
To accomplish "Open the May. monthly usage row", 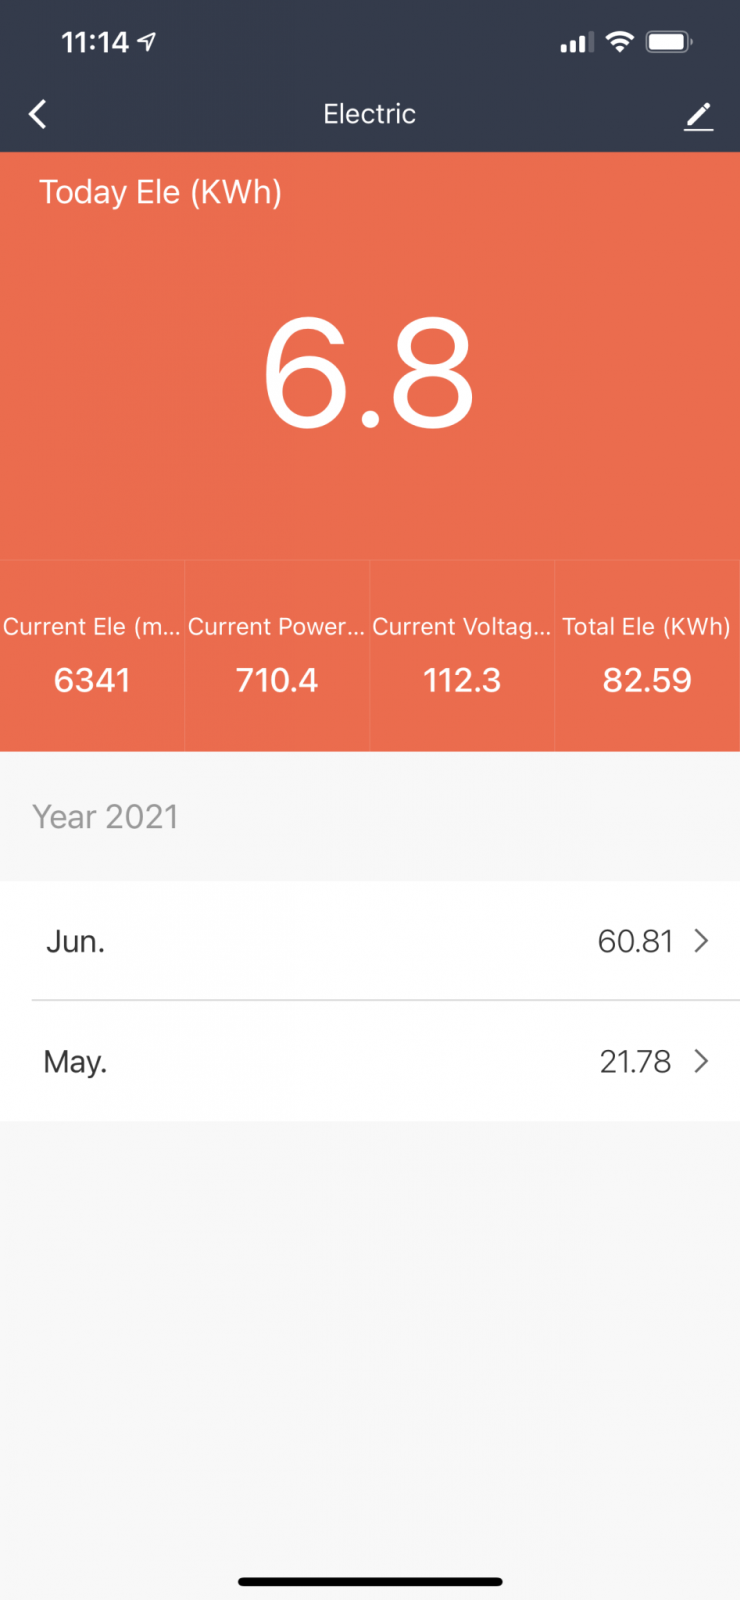I will (370, 1061).
